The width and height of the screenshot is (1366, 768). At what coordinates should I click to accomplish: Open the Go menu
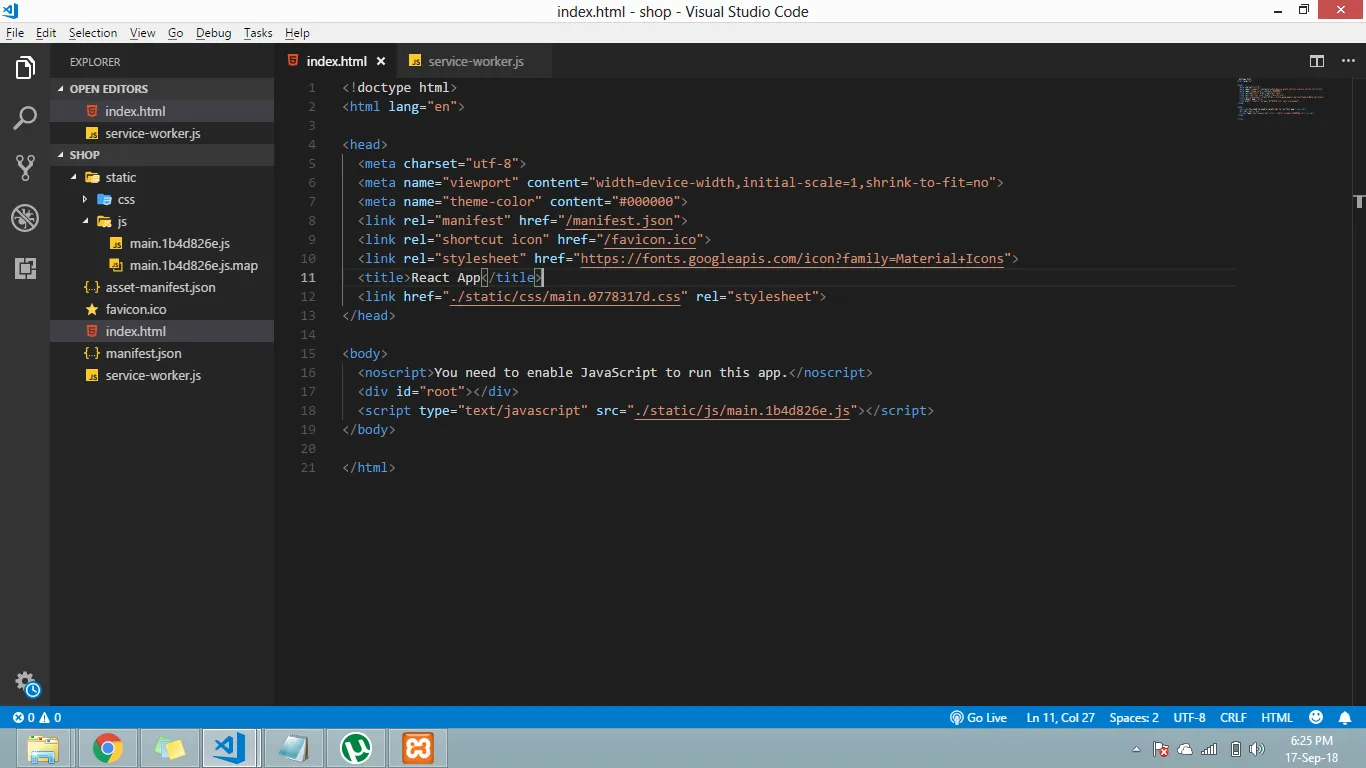click(176, 33)
